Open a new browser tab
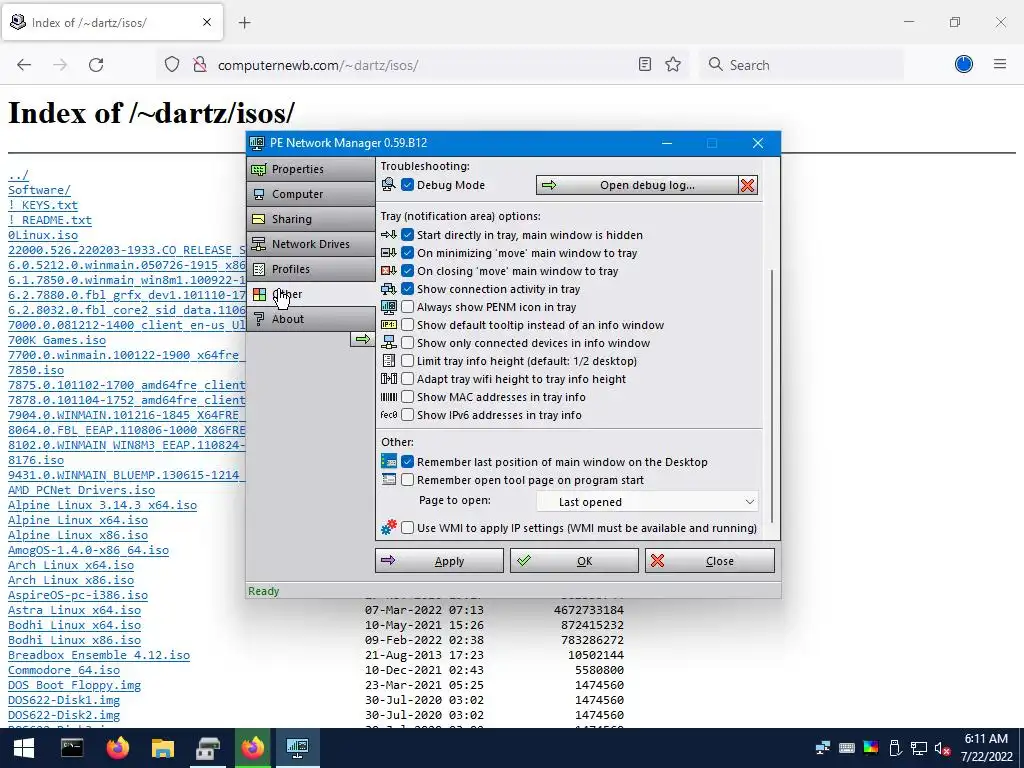The image size is (1024, 768). pyautogui.click(x=244, y=23)
